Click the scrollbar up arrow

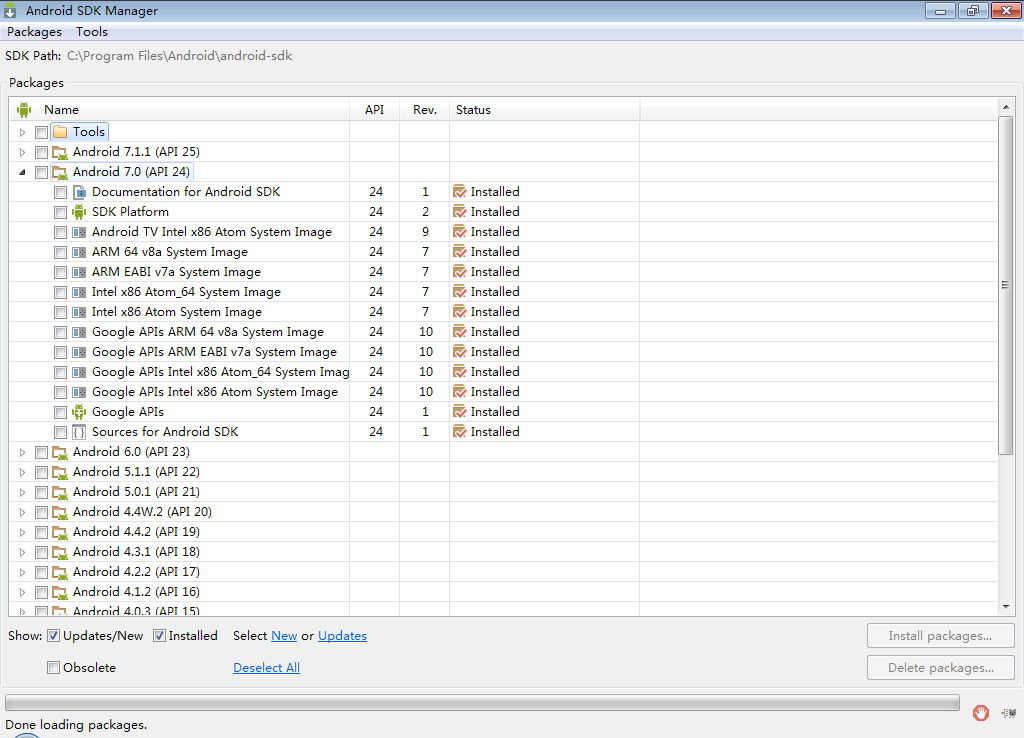[x=1006, y=106]
